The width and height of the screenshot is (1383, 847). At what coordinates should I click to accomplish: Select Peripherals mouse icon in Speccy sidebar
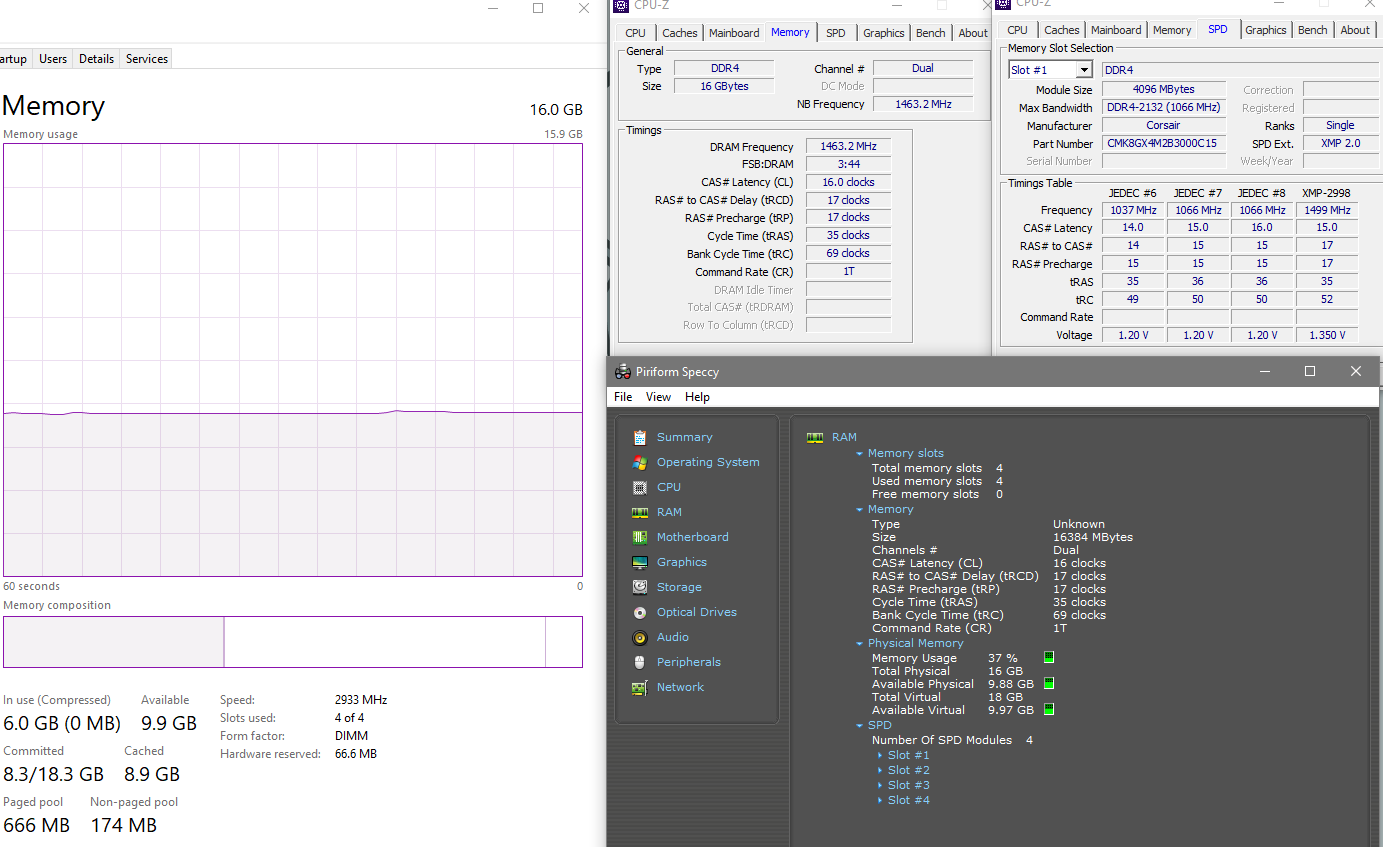[x=640, y=662]
